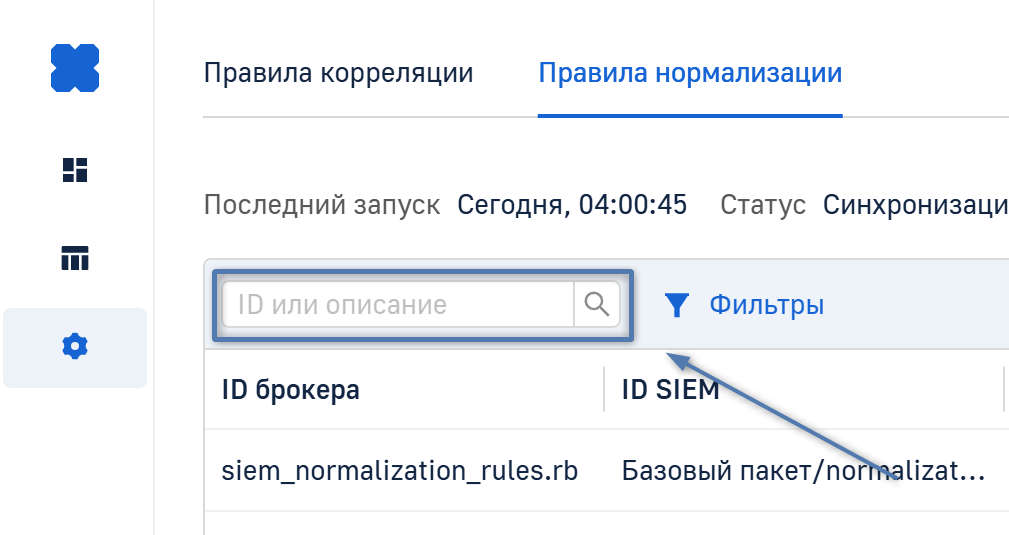Open the dashboard section in sidebar
This screenshot has height=535, width=1009.
pyautogui.click(x=75, y=170)
